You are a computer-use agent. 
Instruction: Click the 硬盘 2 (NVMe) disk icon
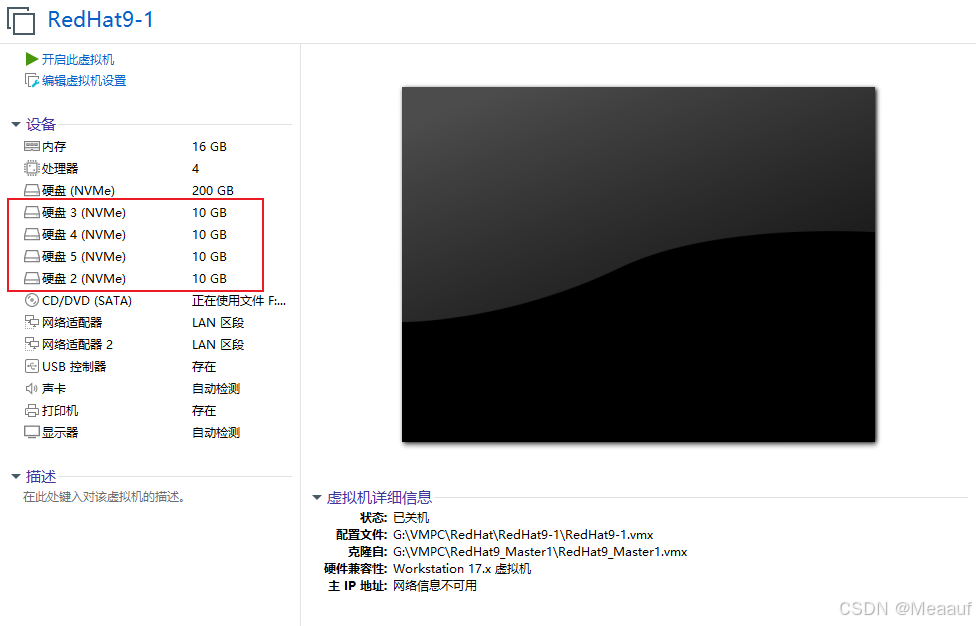point(32,278)
